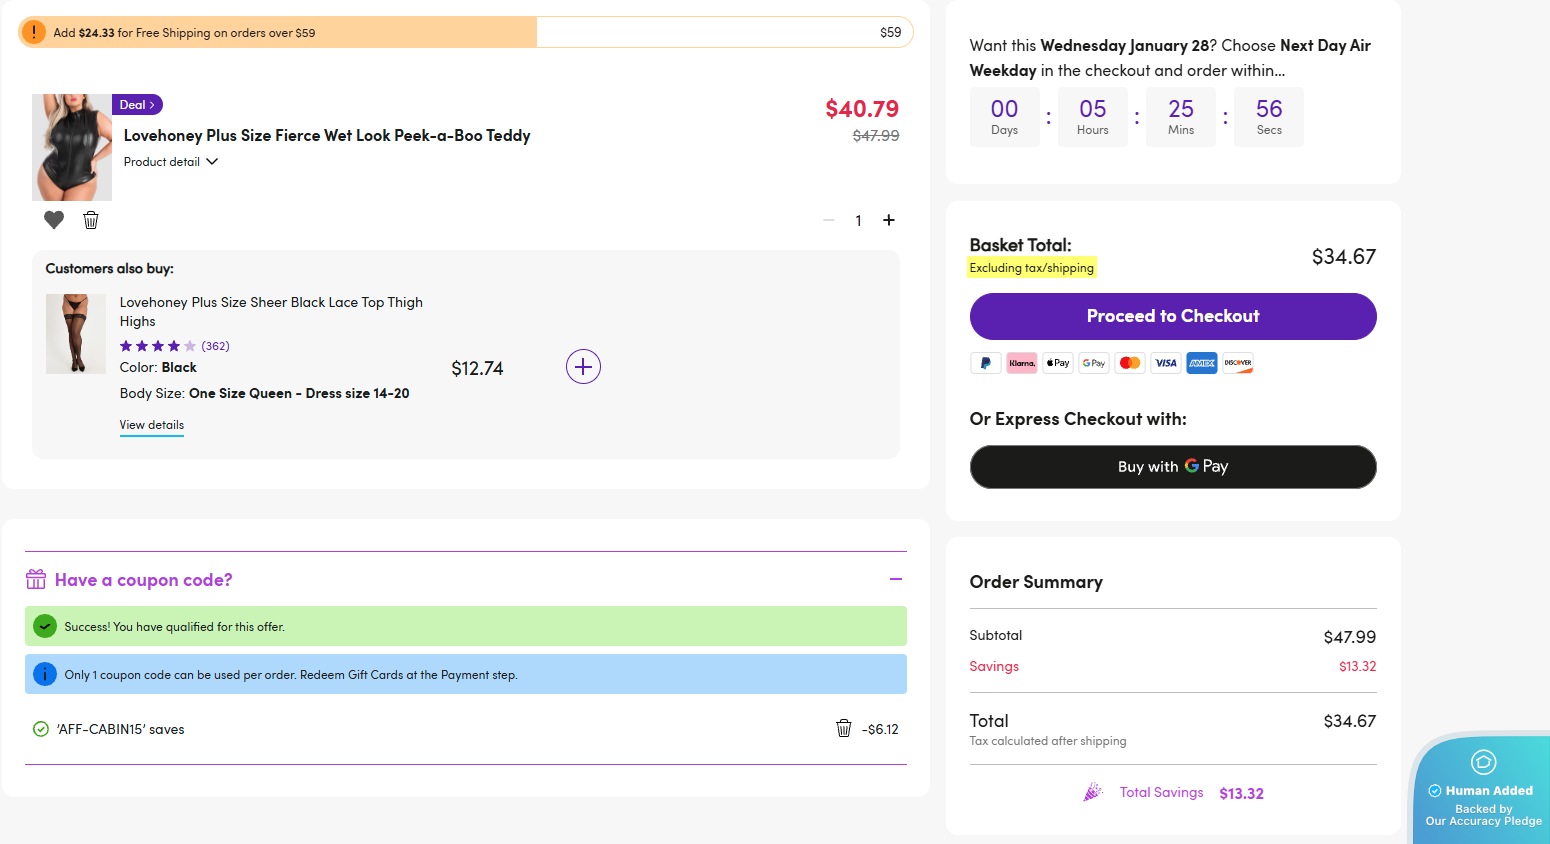Click Proceed to Checkout button
Image resolution: width=1550 pixels, height=844 pixels.
tap(1173, 316)
